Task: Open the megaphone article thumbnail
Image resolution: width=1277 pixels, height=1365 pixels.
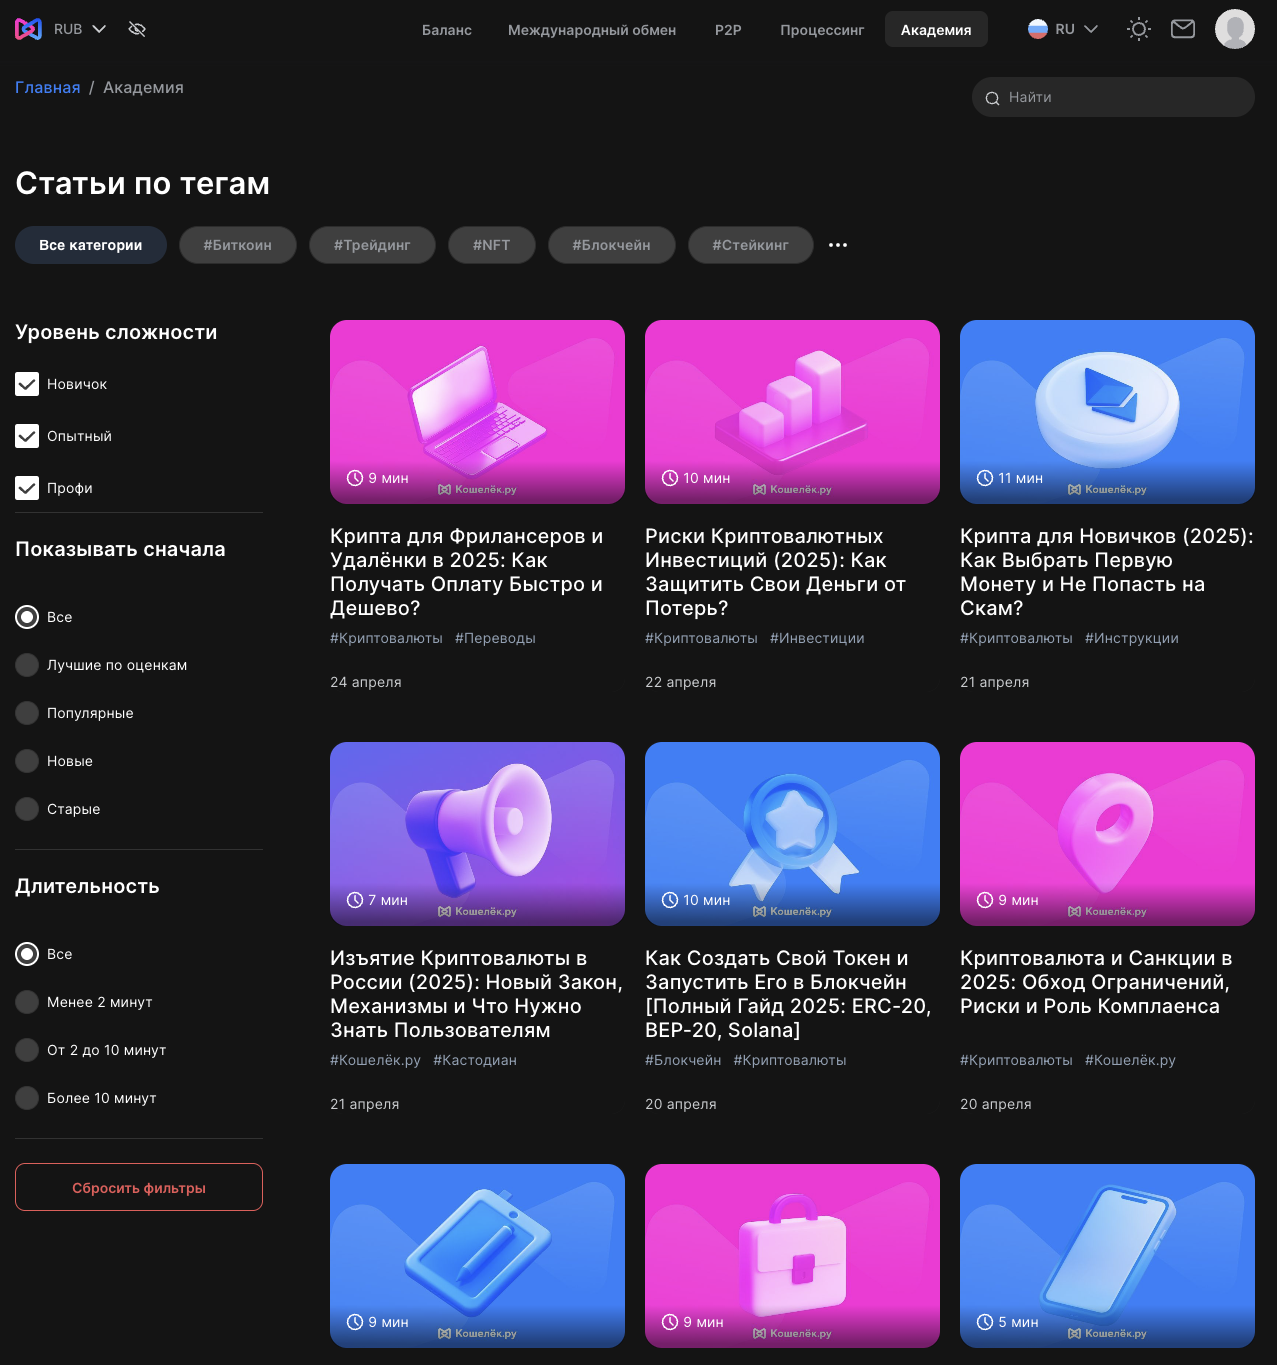Action: pyautogui.click(x=477, y=833)
